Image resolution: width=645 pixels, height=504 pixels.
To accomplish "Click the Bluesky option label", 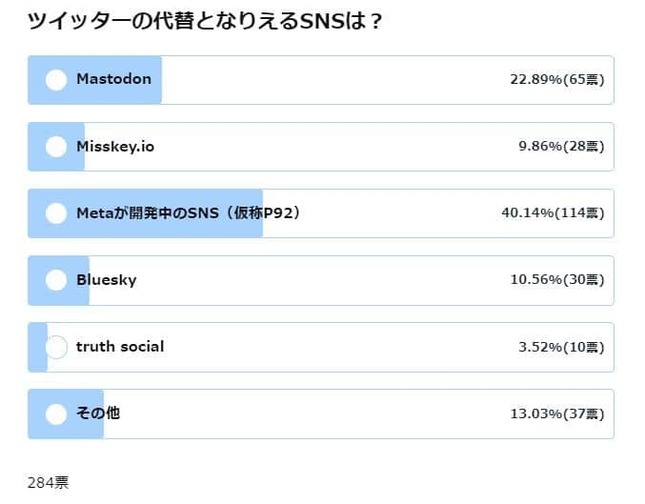I will point(106,279).
